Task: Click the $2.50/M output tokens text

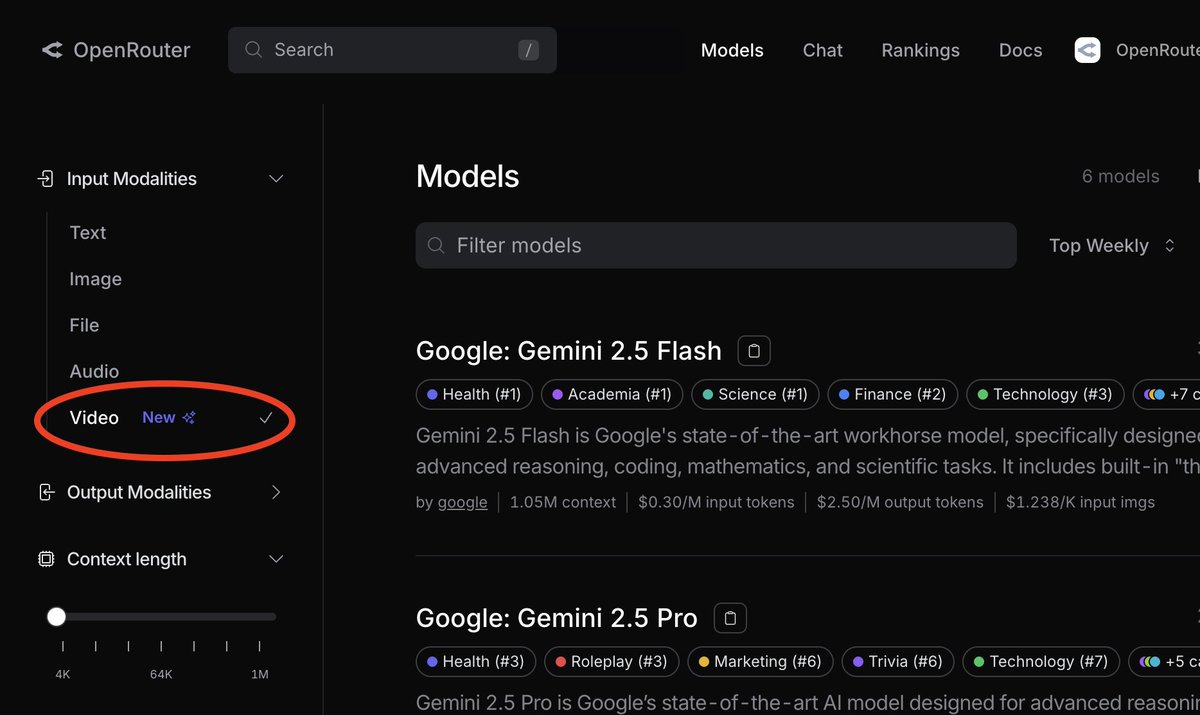Action: 900,502
